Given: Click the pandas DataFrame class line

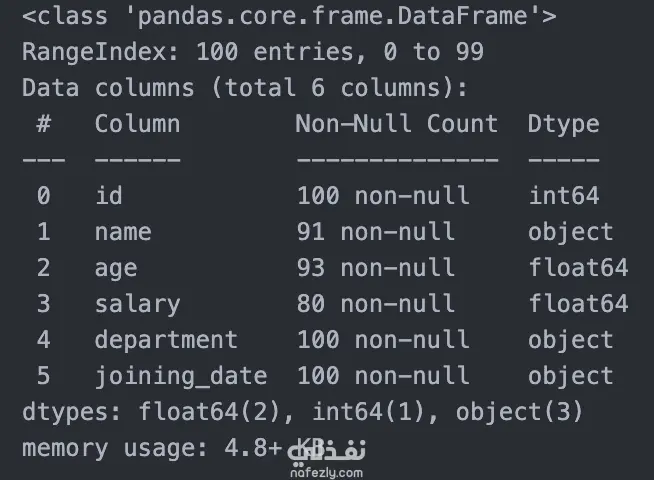Looking at the screenshot, I should (x=289, y=16).
